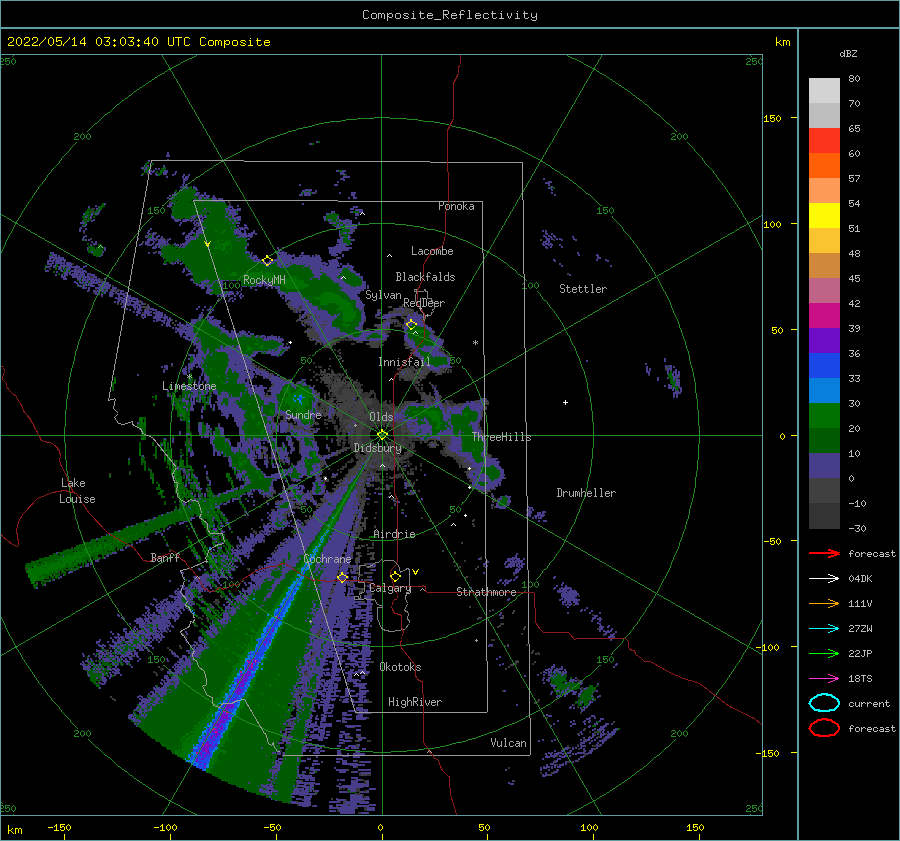
Task: Click the dBZ legend heading
Action: coord(848,53)
